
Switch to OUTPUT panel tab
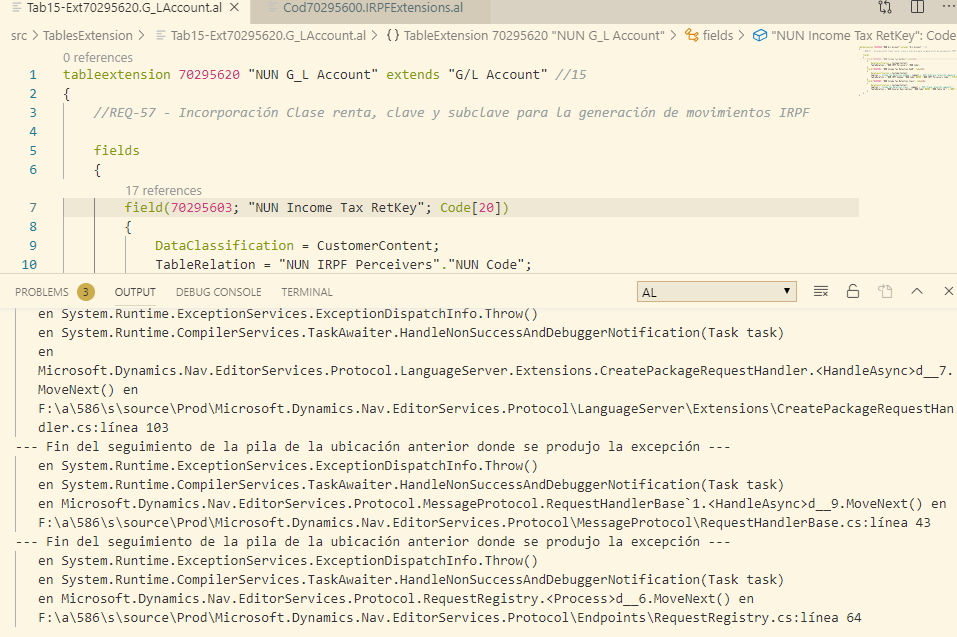click(135, 292)
